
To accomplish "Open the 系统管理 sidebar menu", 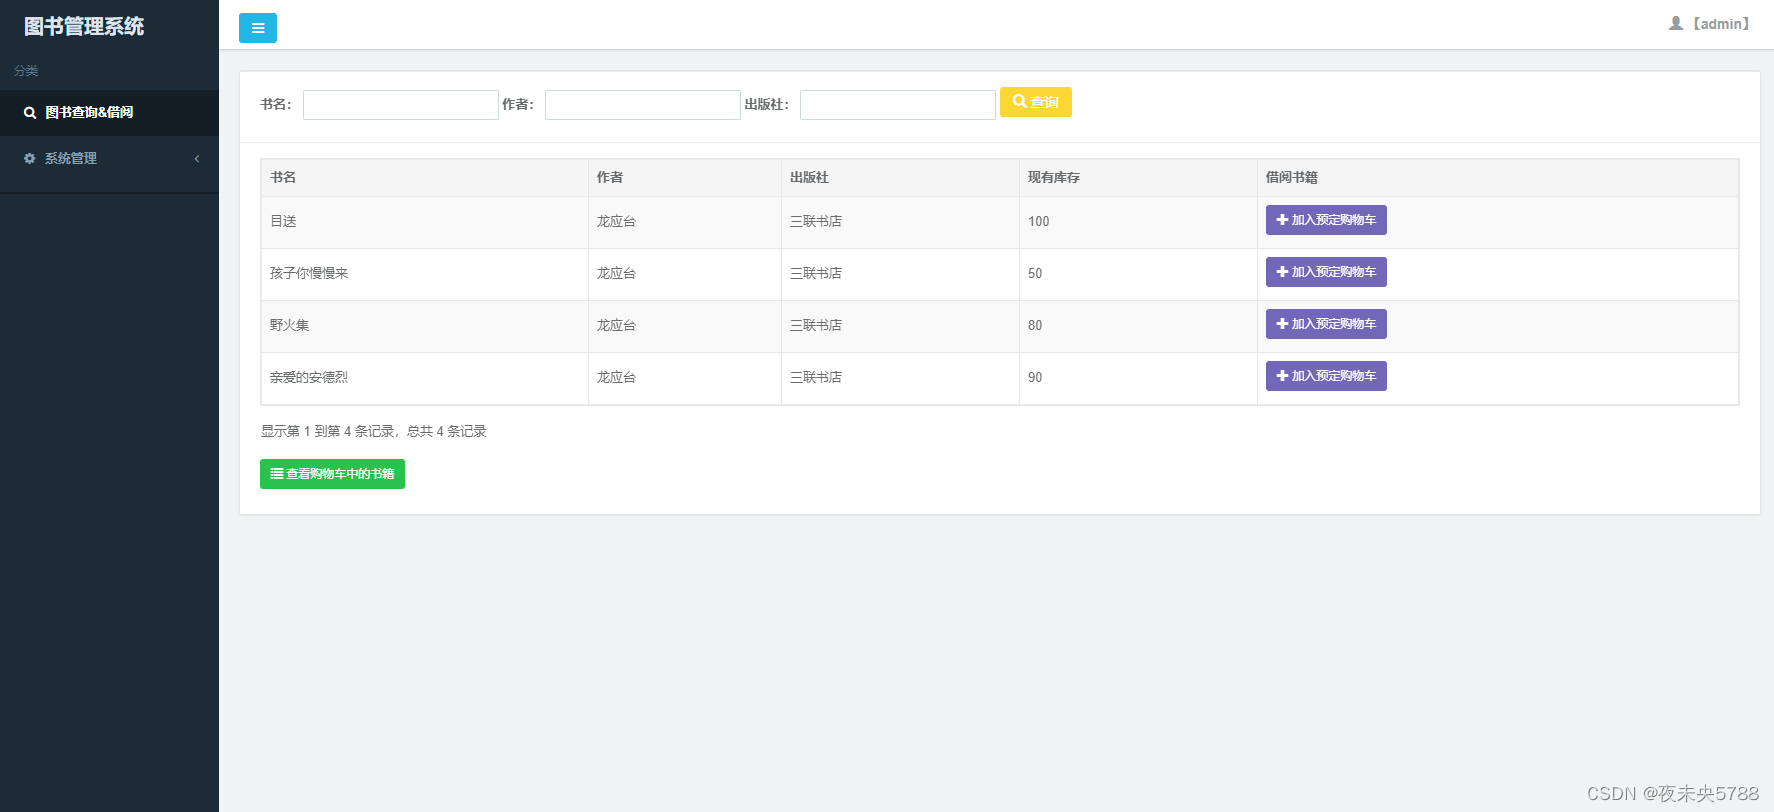I will click(109, 159).
